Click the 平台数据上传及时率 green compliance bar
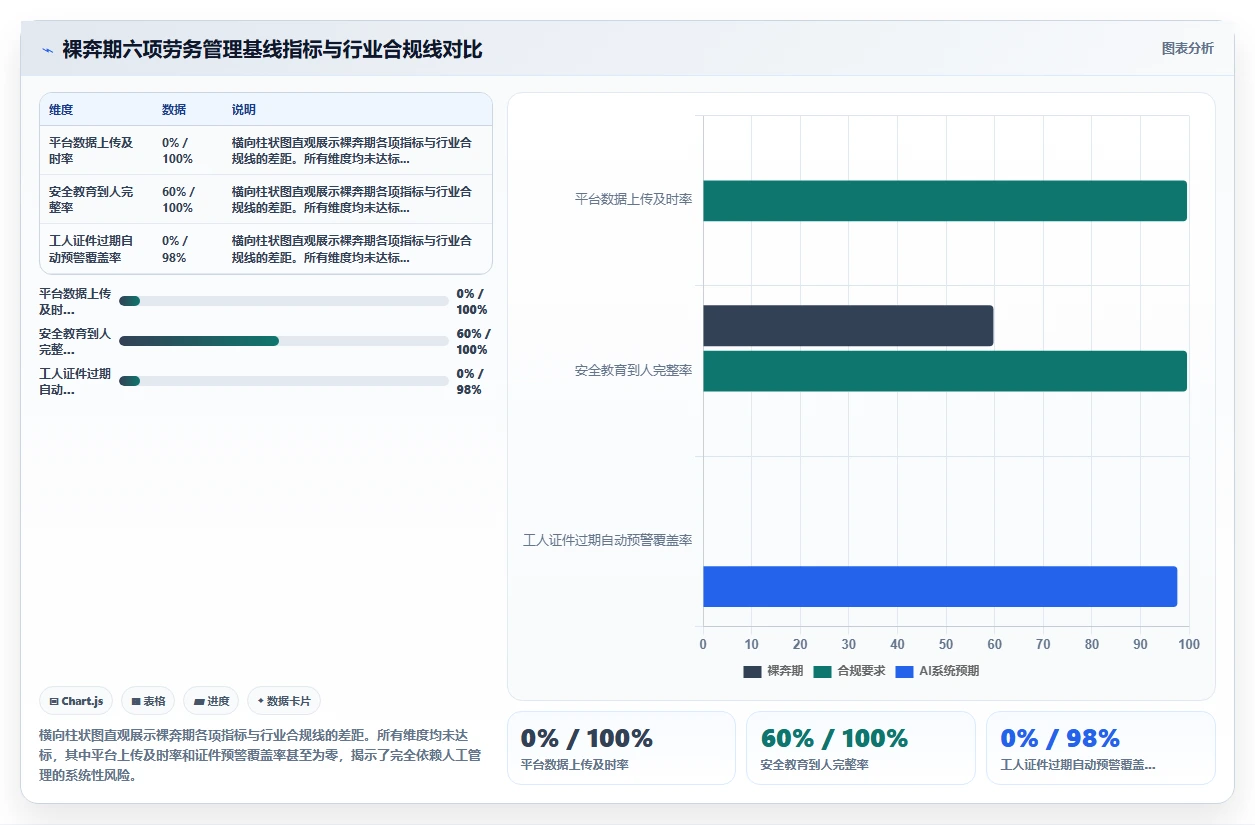This screenshot has width=1255, height=825. [x=945, y=201]
